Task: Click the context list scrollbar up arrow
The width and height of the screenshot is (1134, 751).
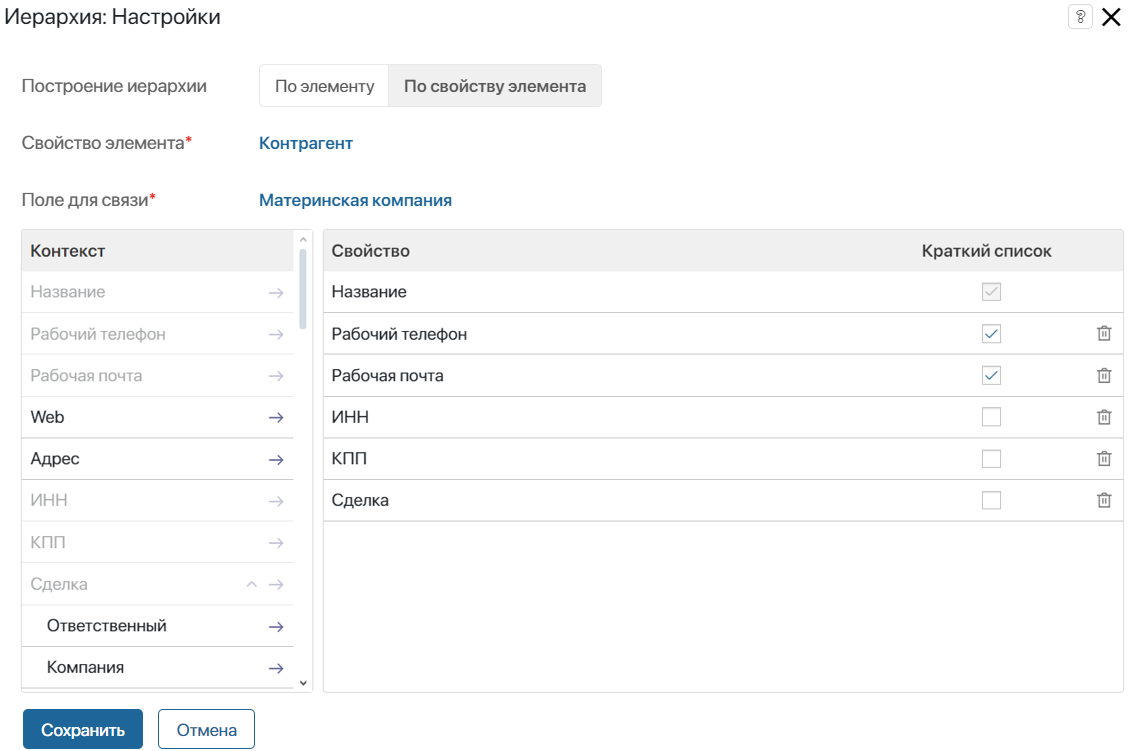Action: (x=303, y=239)
